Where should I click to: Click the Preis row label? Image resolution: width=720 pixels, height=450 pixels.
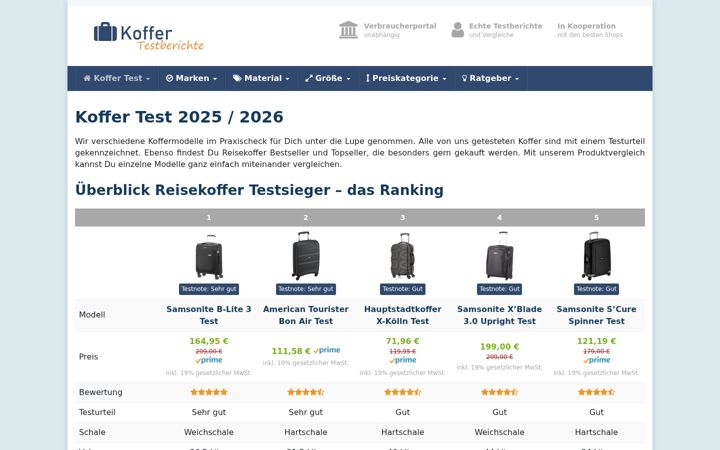tap(88, 357)
